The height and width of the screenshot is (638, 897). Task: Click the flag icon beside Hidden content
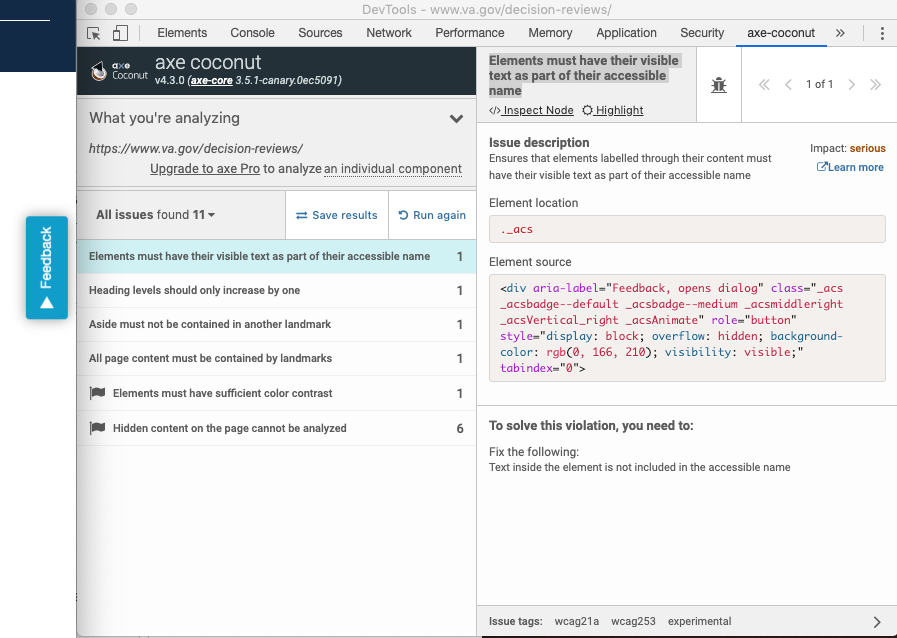click(x=97, y=428)
